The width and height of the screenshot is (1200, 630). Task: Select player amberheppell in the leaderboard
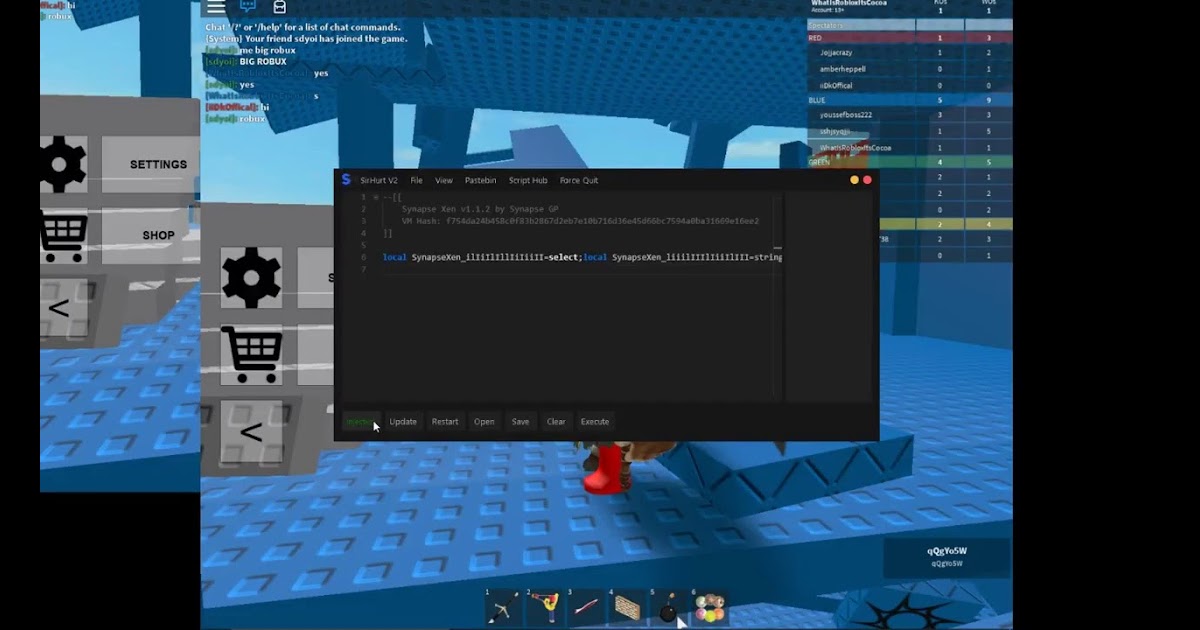[909, 69]
